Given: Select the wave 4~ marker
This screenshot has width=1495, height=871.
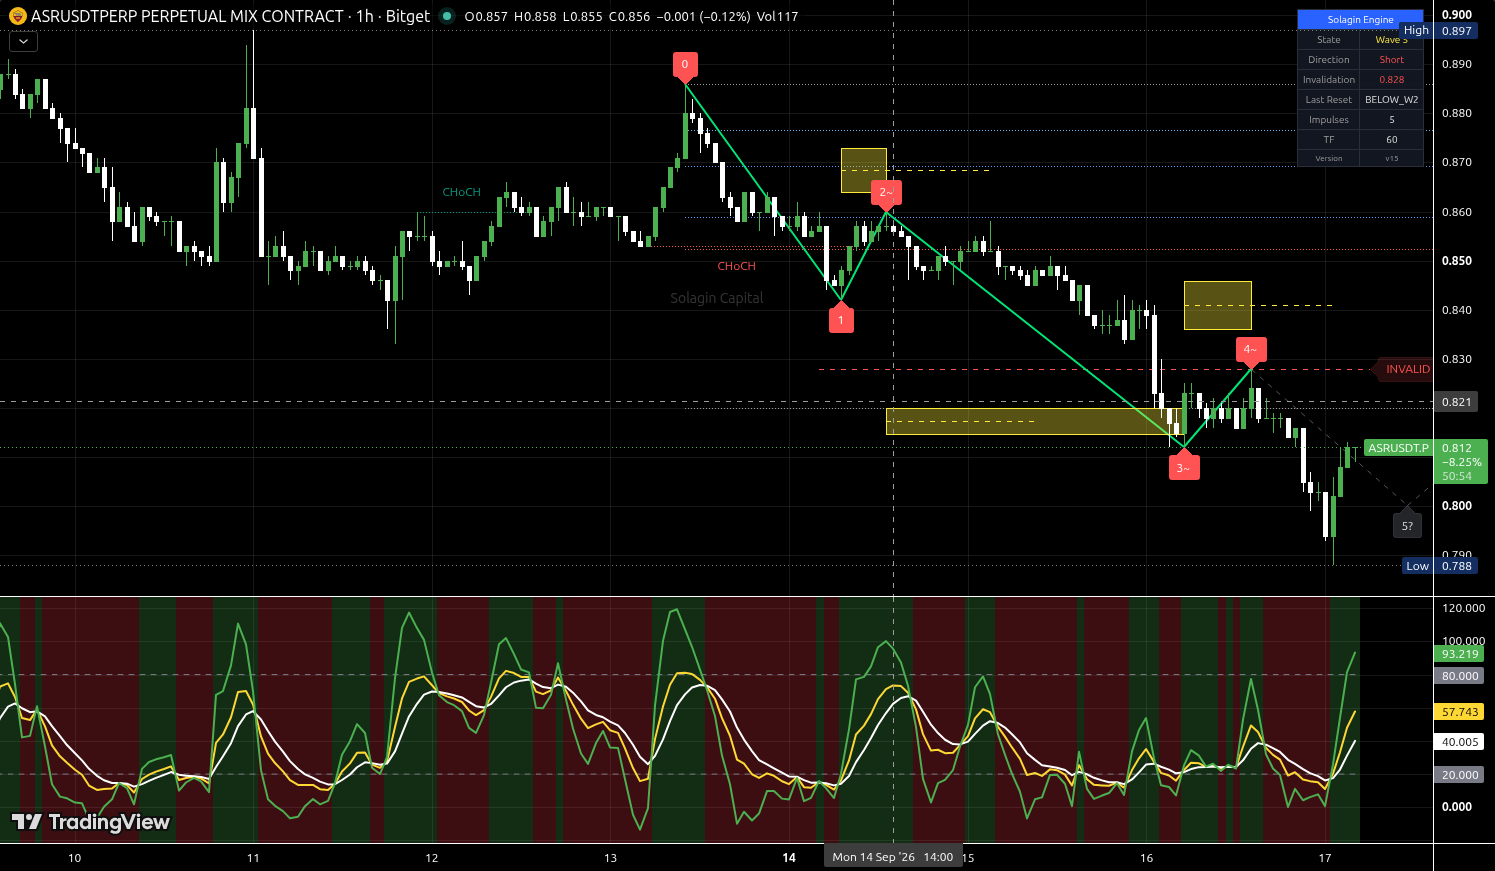Looking at the screenshot, I should coord(1251,350).
